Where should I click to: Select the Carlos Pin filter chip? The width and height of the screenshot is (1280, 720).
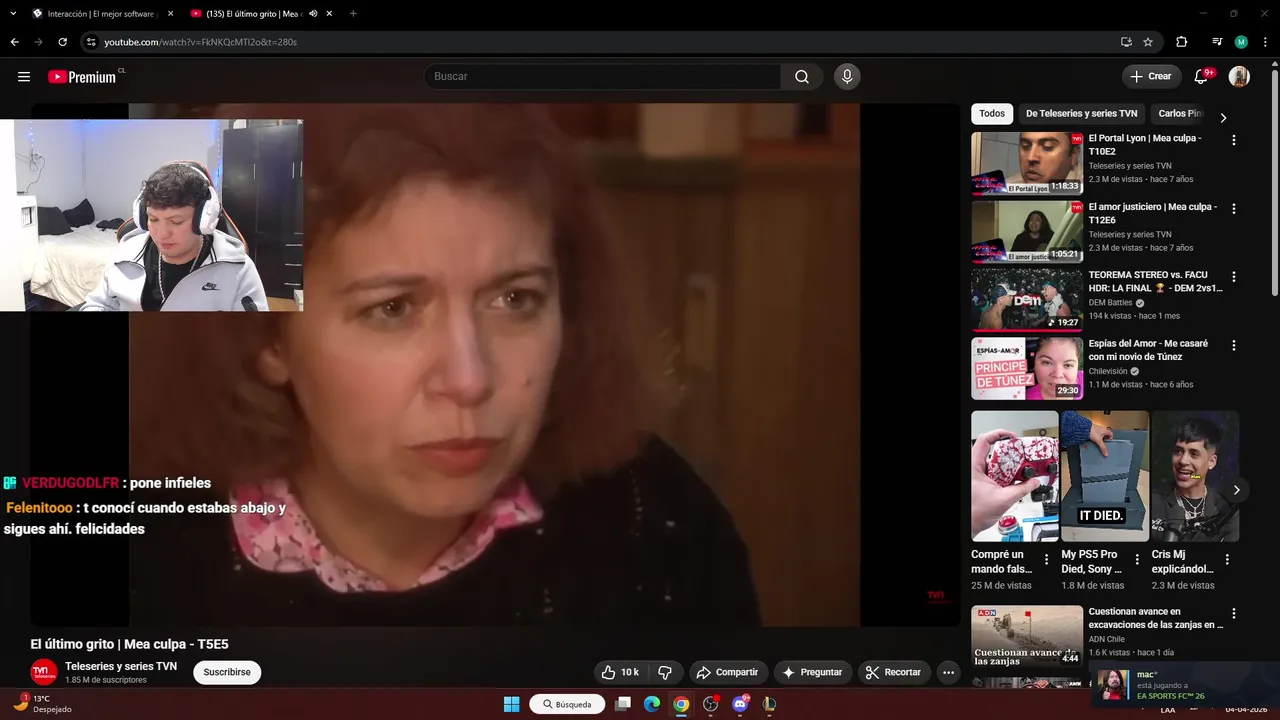[1180, 114]
